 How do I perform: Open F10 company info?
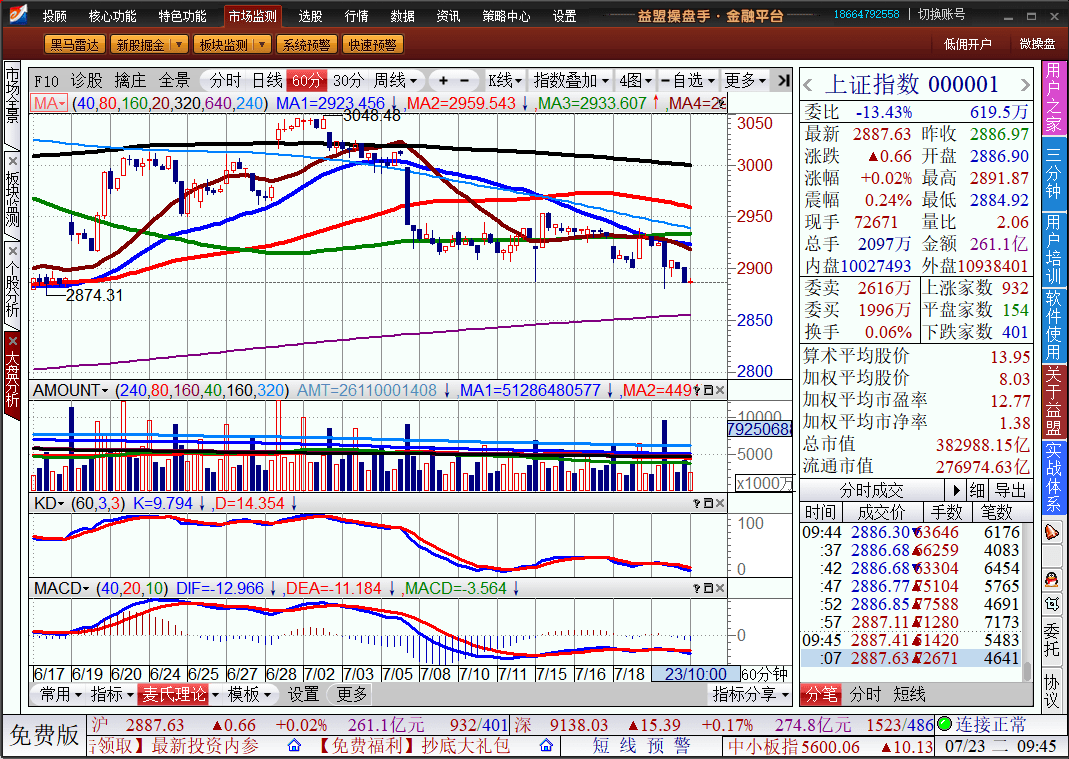click(46, 80)
